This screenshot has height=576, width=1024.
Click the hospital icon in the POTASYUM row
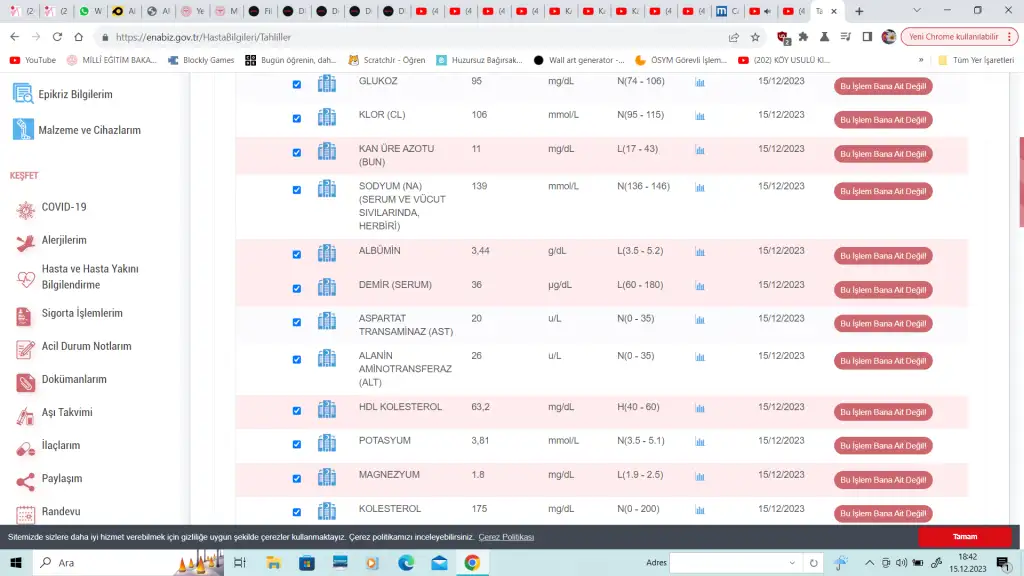(x=326, y=443)
